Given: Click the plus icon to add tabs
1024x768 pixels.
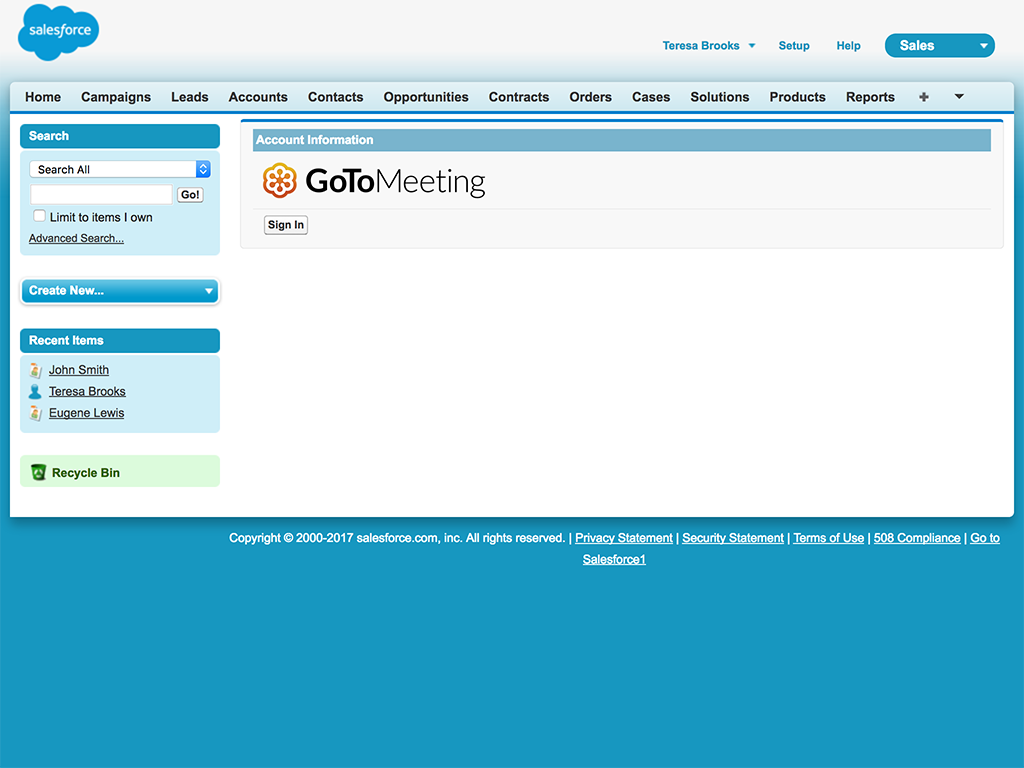Looking at the screenshot, I should [923, 96].
